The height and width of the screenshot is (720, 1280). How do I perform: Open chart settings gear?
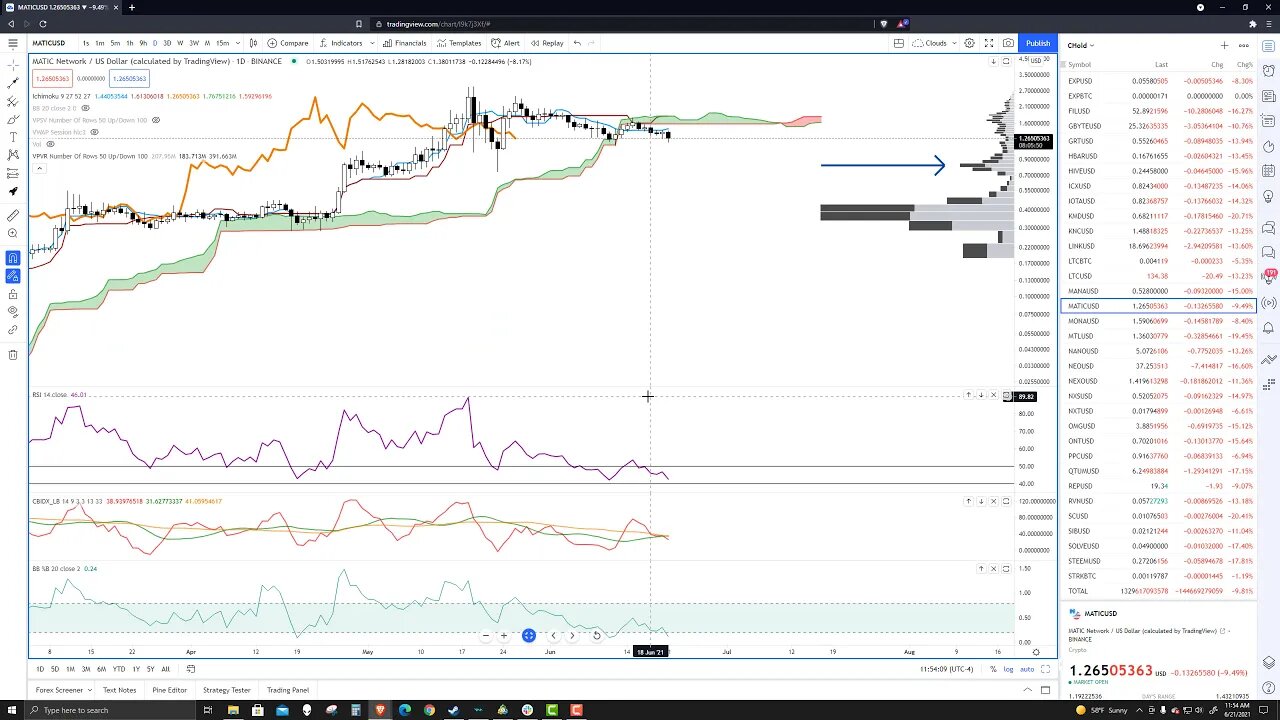968,43
